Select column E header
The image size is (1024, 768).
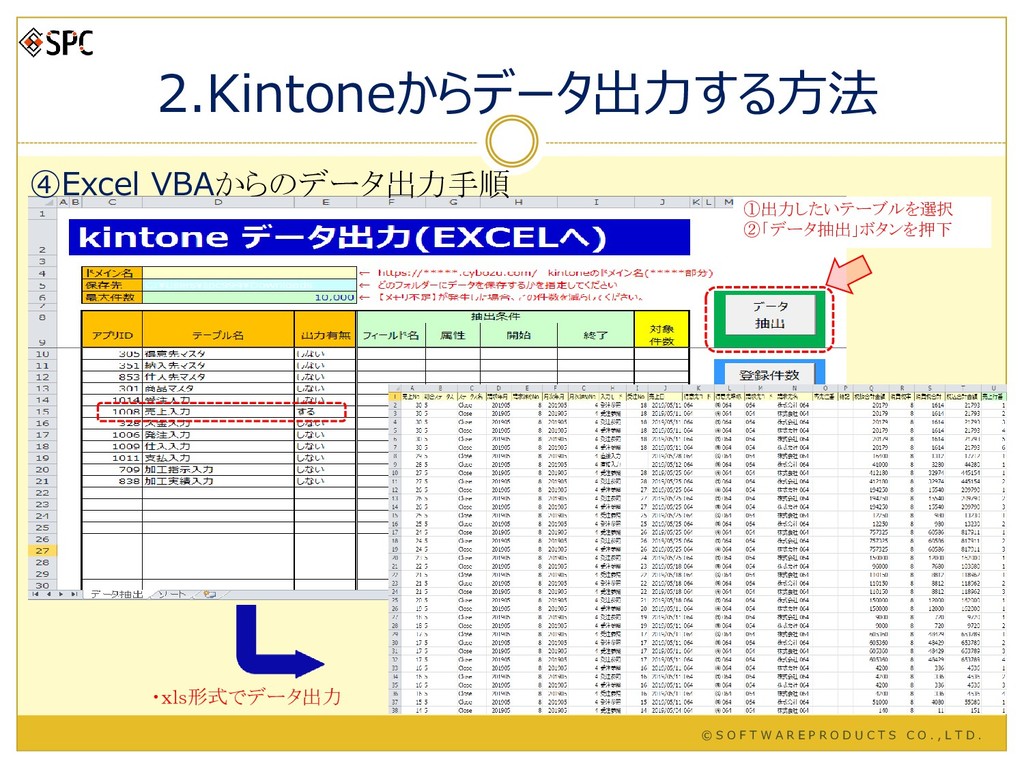click(325, 202)
